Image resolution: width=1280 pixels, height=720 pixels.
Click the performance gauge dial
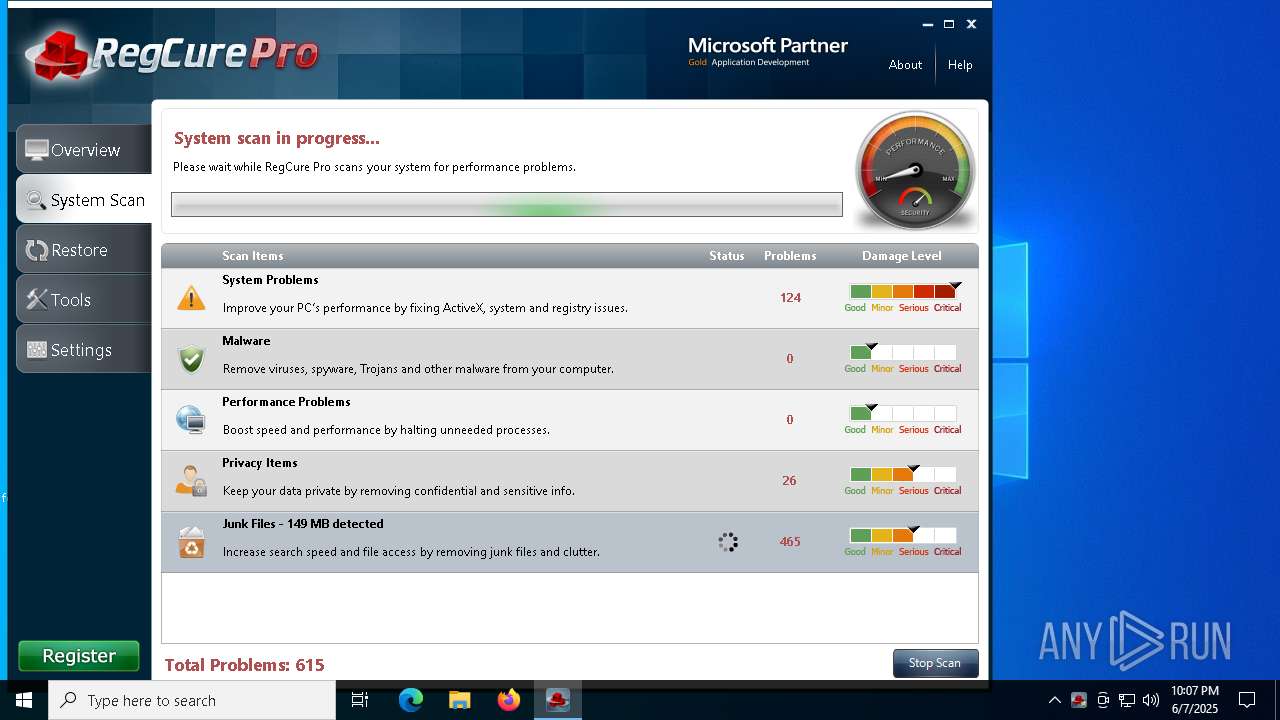(915, 170)
